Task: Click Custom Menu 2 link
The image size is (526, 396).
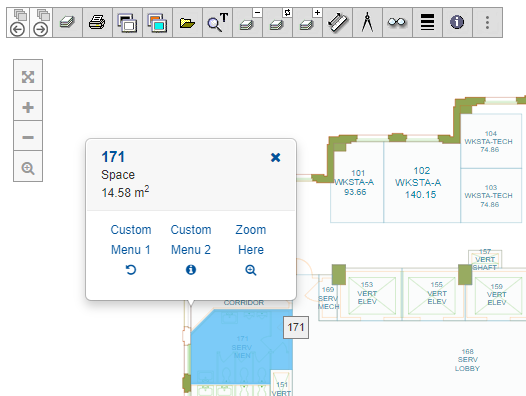Action: [x=191, y=249]
